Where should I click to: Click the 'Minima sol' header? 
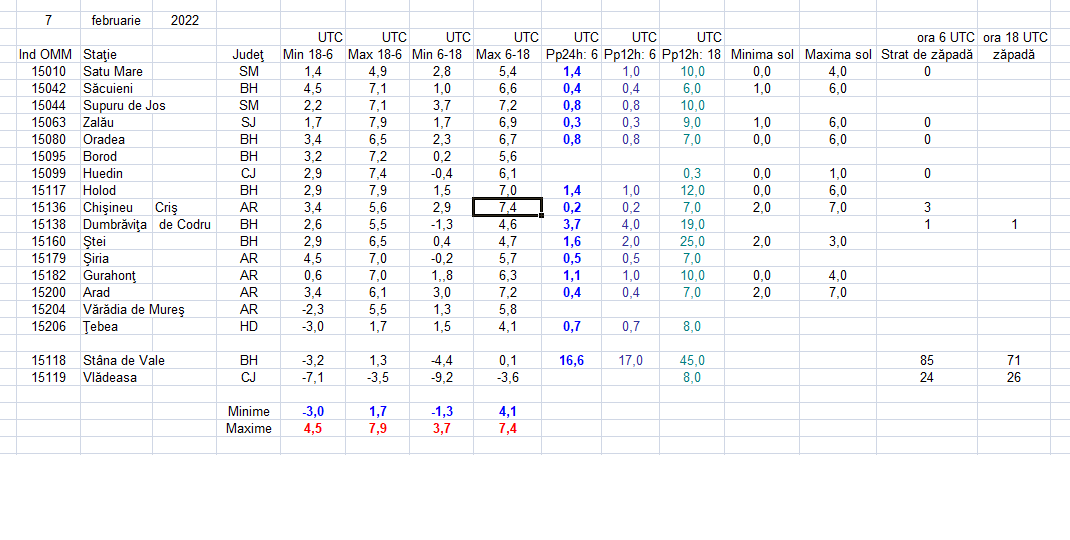[x=762, y=55]
